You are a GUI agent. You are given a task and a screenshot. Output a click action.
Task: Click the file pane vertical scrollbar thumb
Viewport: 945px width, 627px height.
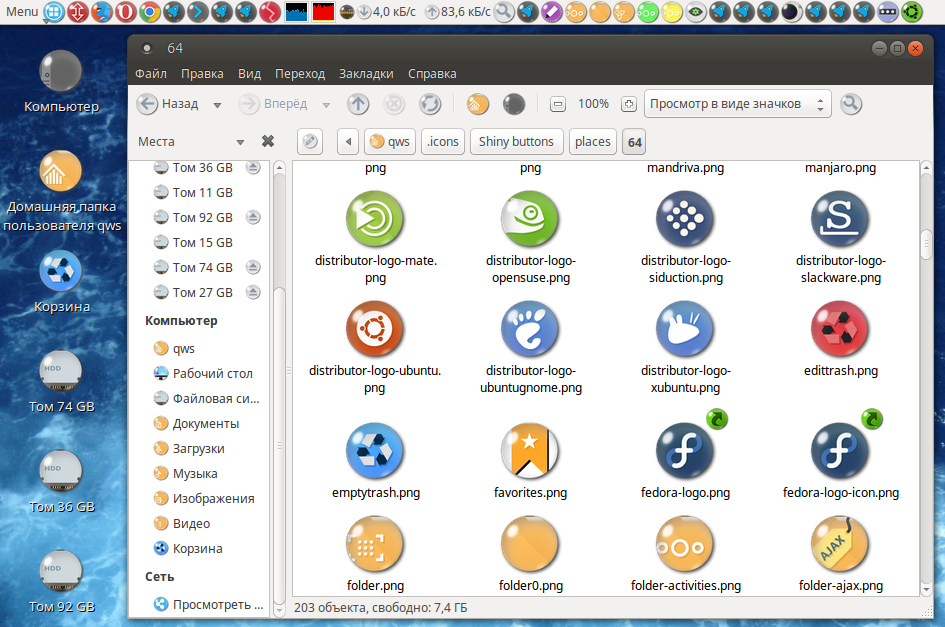(x=926, y=244)
